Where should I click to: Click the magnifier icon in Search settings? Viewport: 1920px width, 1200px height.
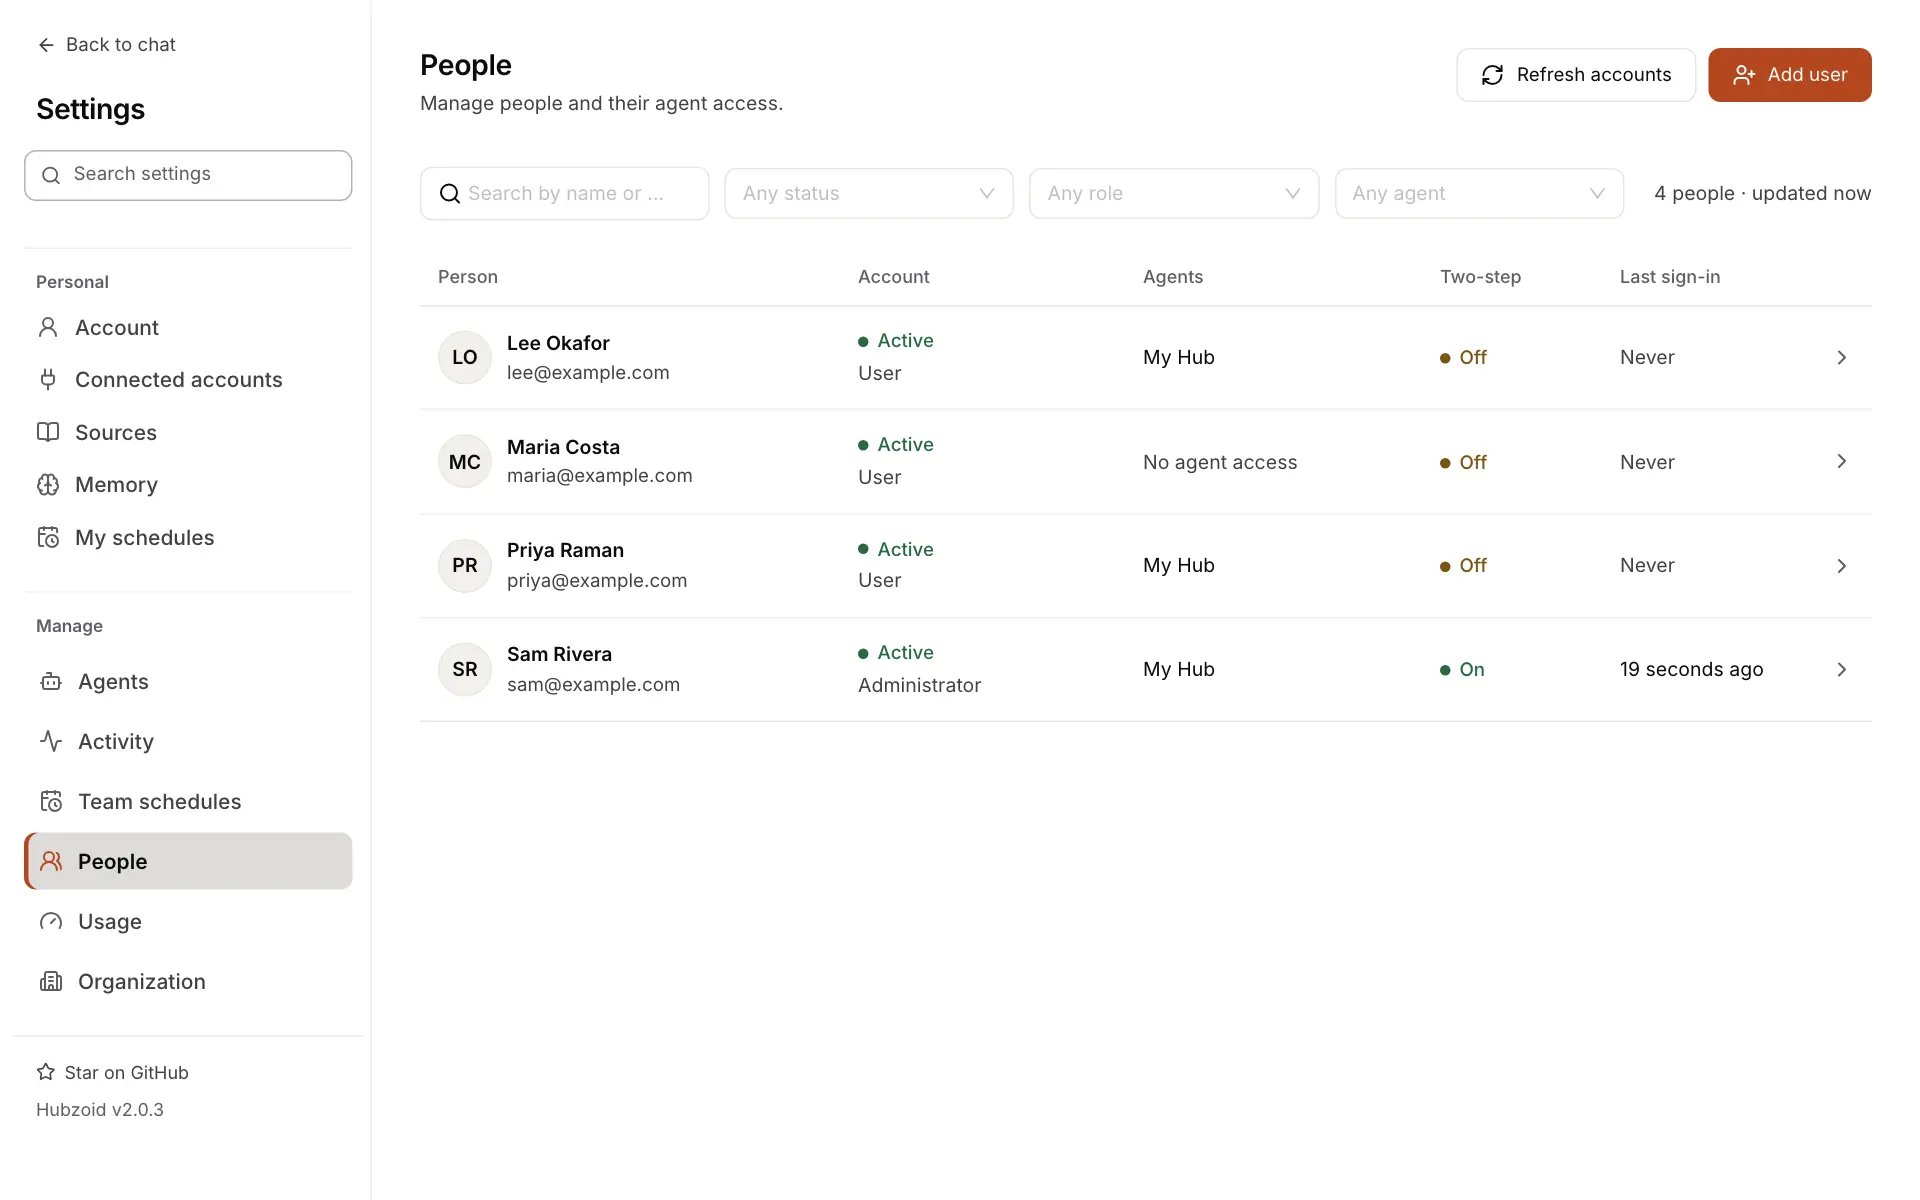[51, 175]
